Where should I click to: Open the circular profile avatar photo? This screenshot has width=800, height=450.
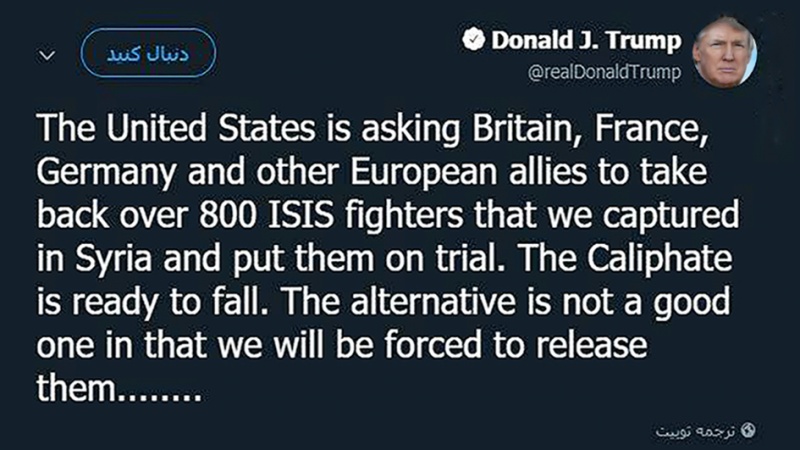[724, 53]
